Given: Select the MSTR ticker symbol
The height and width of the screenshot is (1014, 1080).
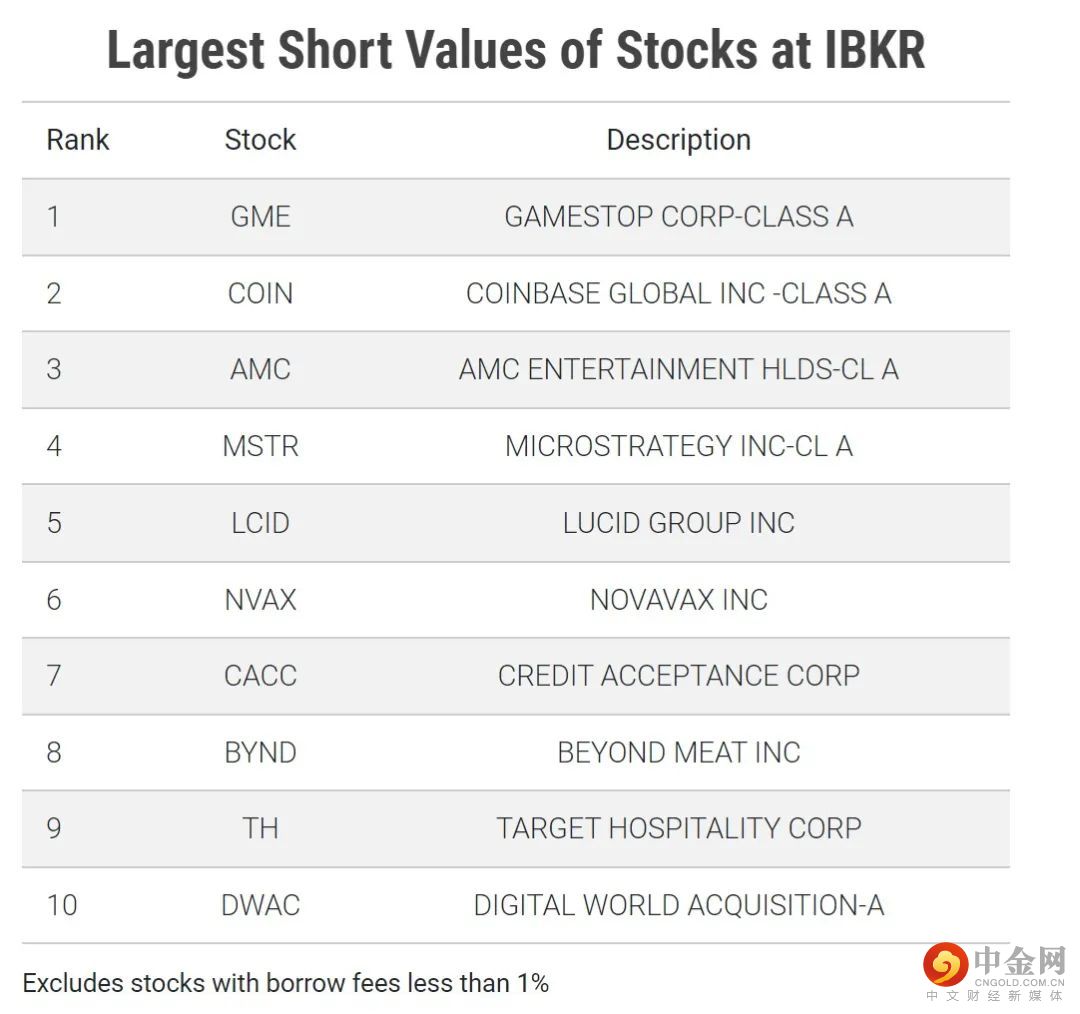Looking at the screenshot, I should pyautogui.click(x=260, y=447).
